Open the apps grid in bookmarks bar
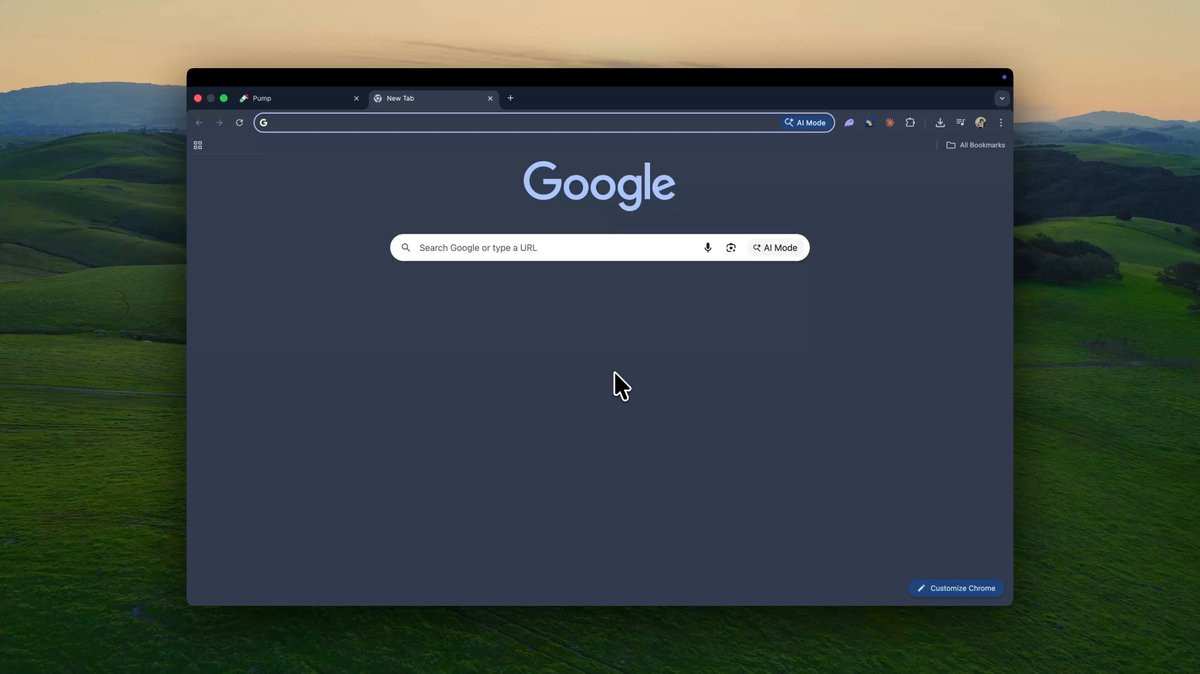Image resolution: width=1200 pixels, height=674 pixels. [197, 145]
